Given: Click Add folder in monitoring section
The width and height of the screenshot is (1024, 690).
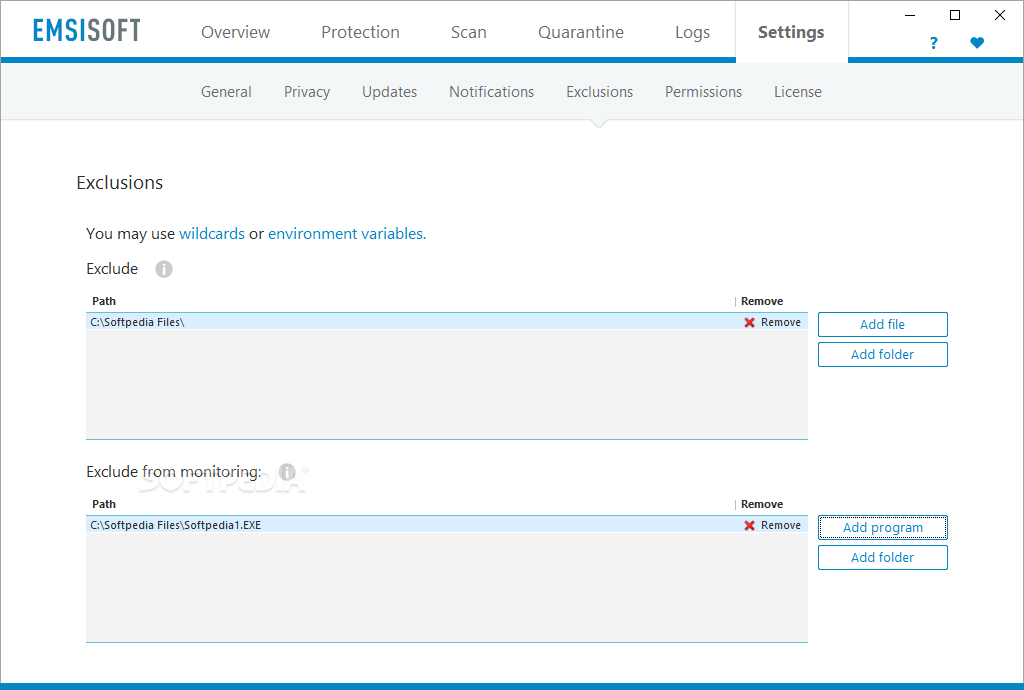Looking at the screenshot, I should pyautogui.click(x=882, y=557).
